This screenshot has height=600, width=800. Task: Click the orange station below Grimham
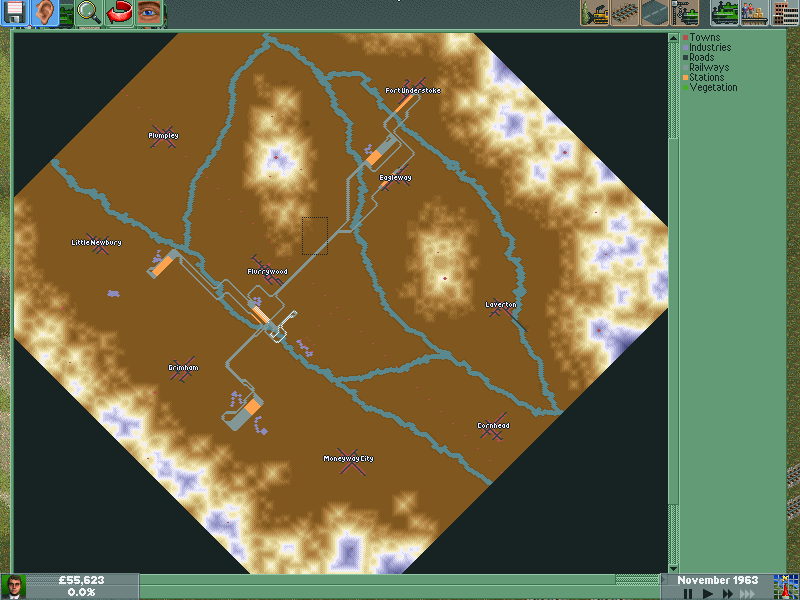[253, 407]
